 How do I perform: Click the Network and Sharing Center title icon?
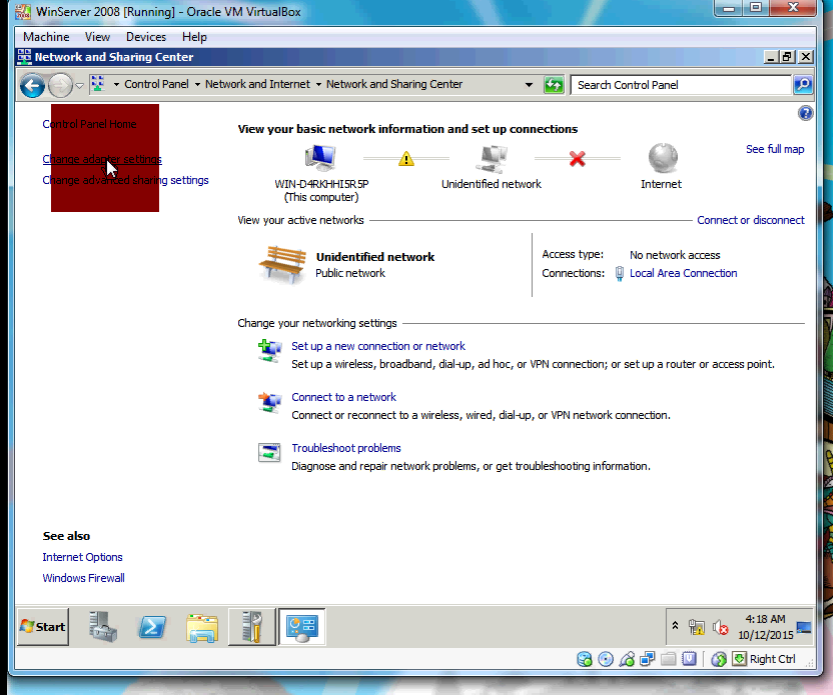pos(24,56)
